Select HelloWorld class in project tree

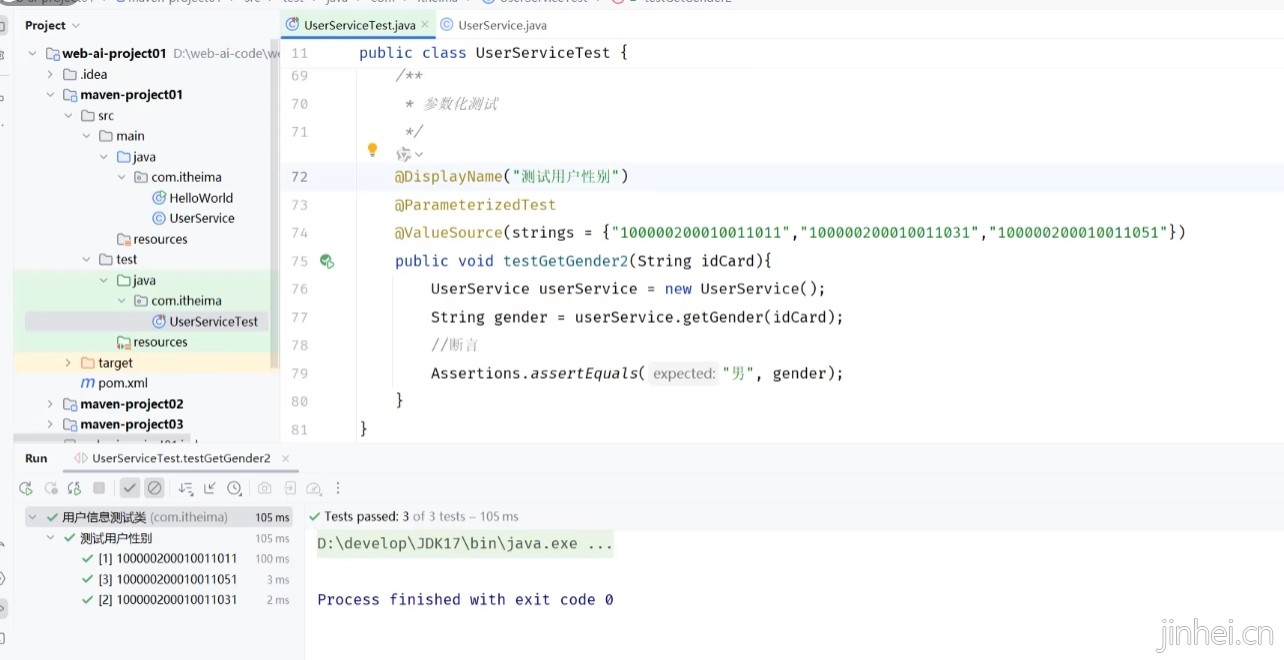coord(200,198)
